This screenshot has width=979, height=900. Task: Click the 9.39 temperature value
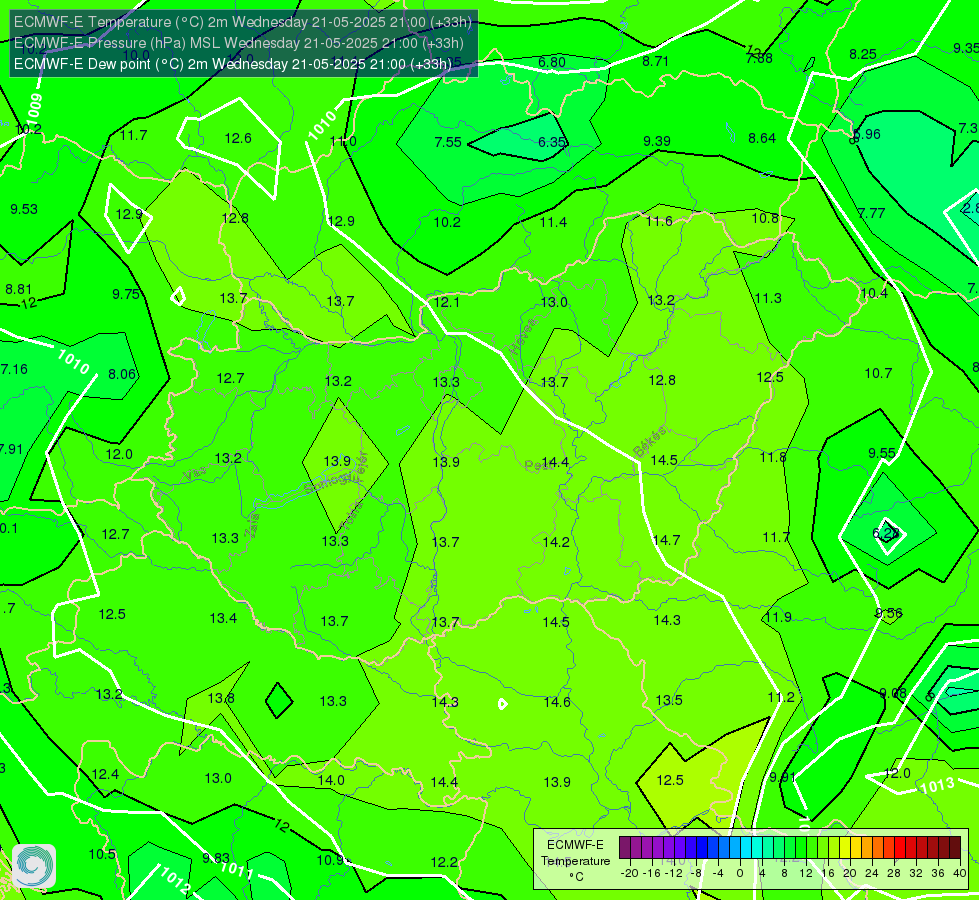657,141
